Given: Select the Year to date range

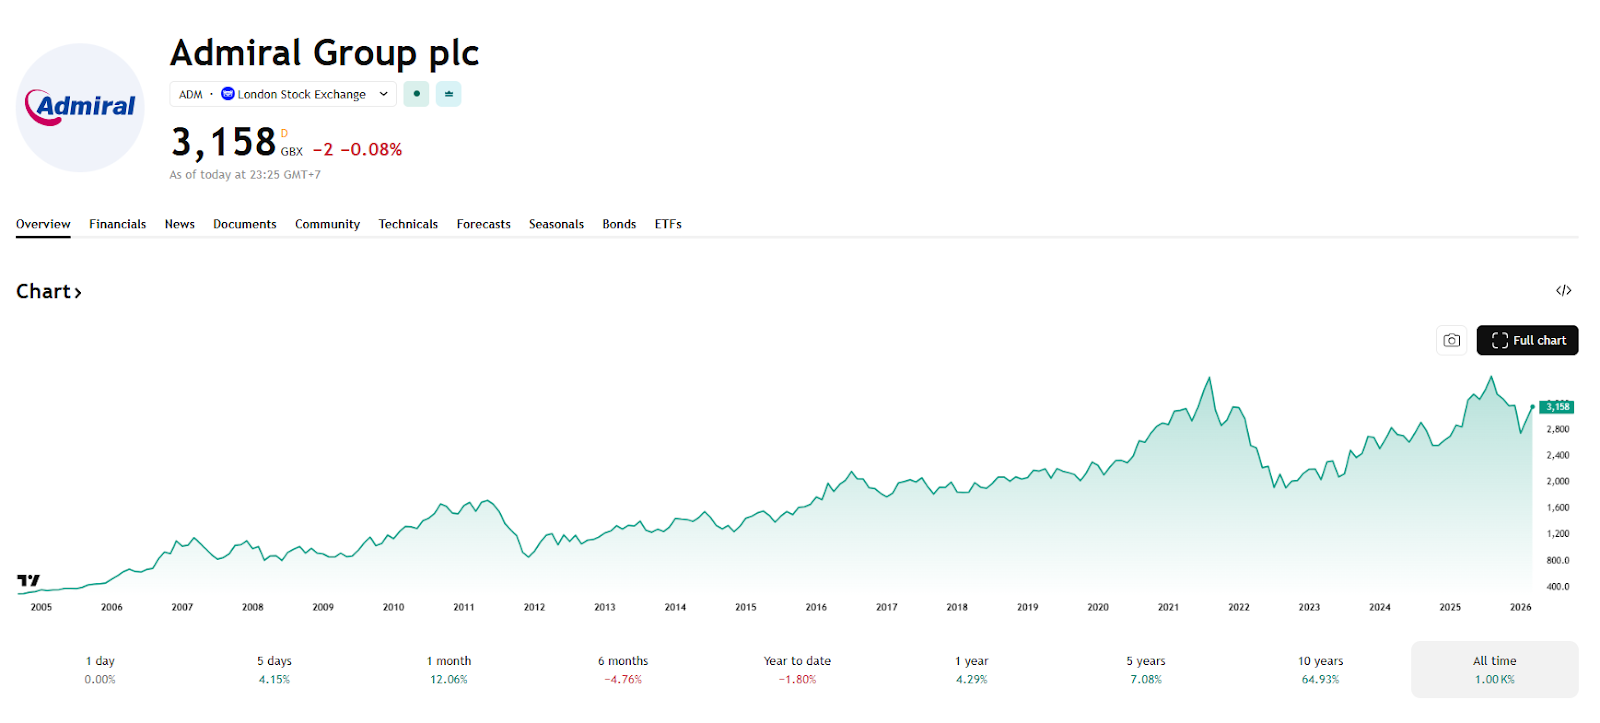Looking at the screenshot, I should [797, 669].
